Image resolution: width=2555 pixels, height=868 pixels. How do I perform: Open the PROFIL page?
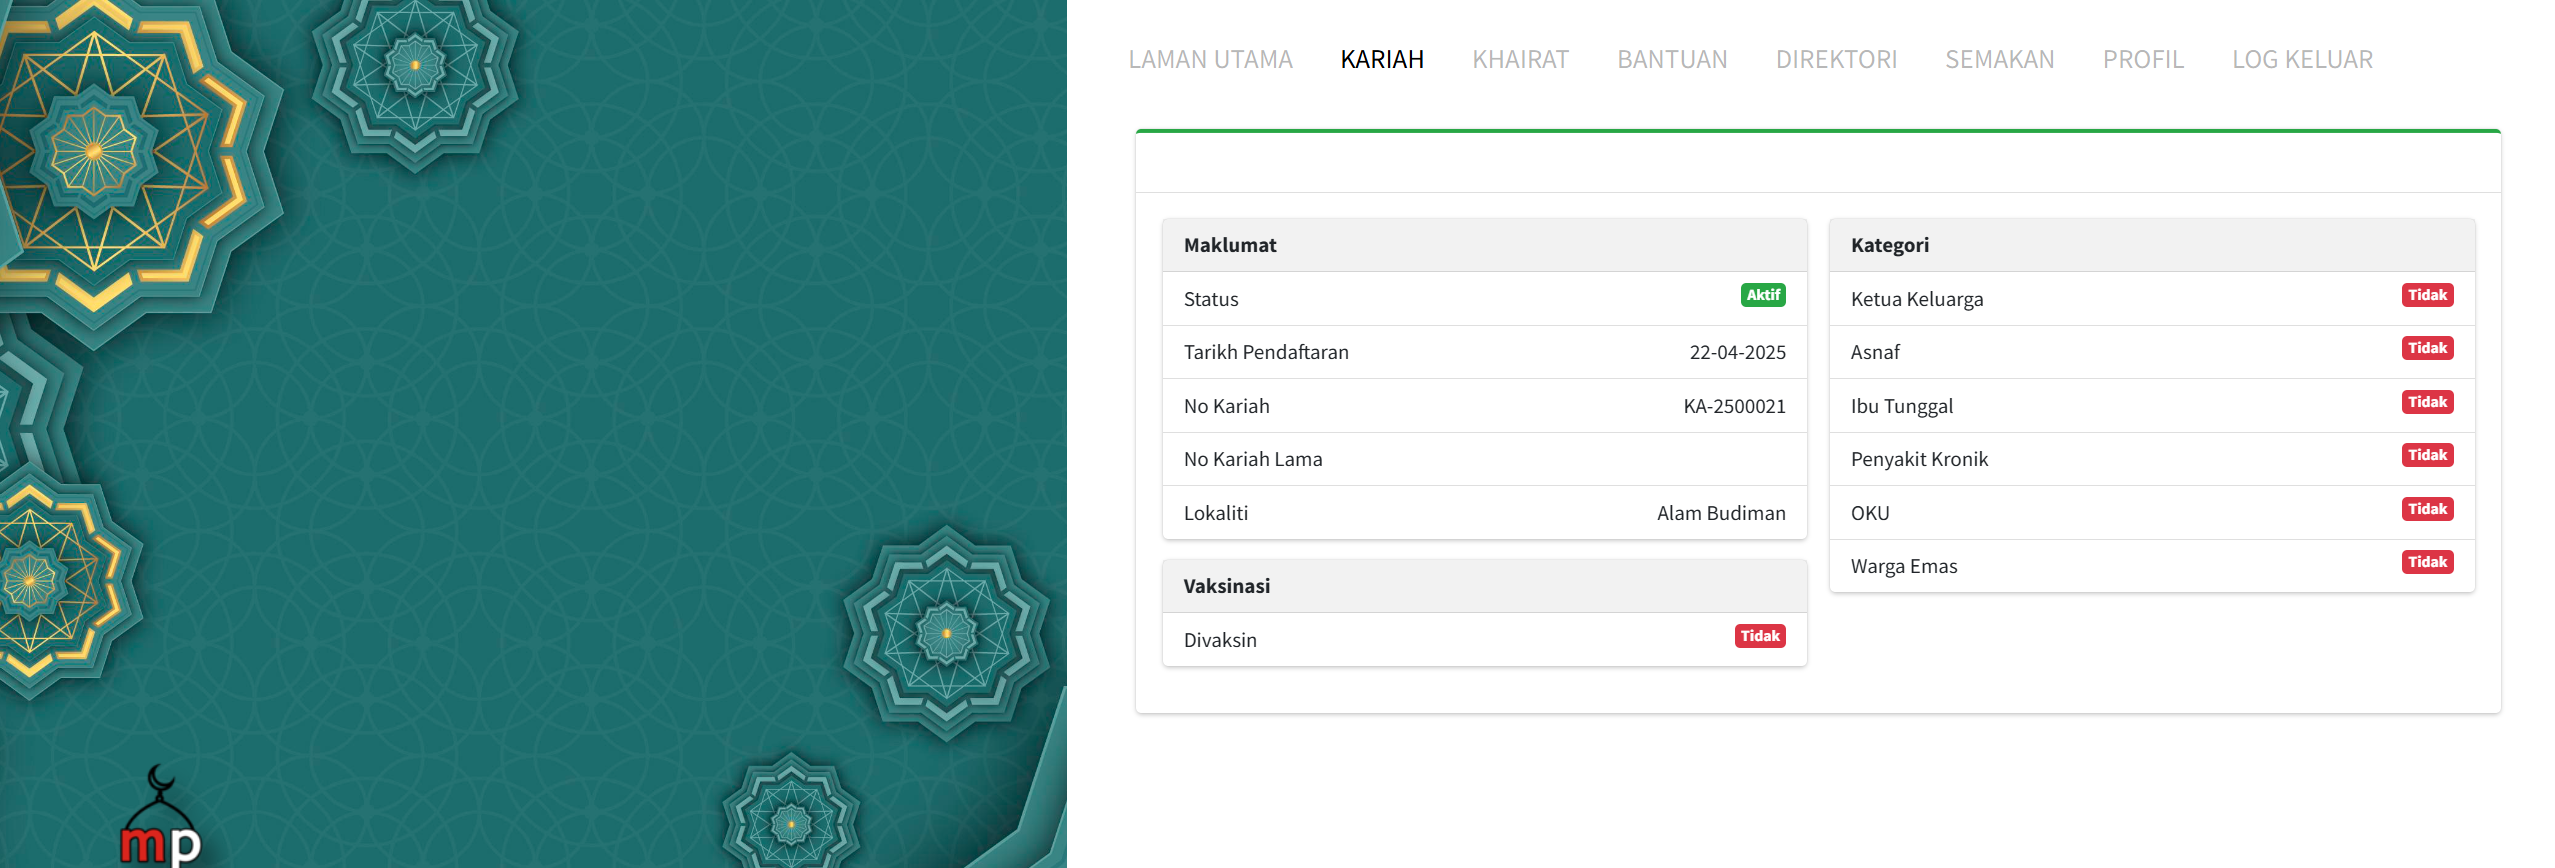2143,60
